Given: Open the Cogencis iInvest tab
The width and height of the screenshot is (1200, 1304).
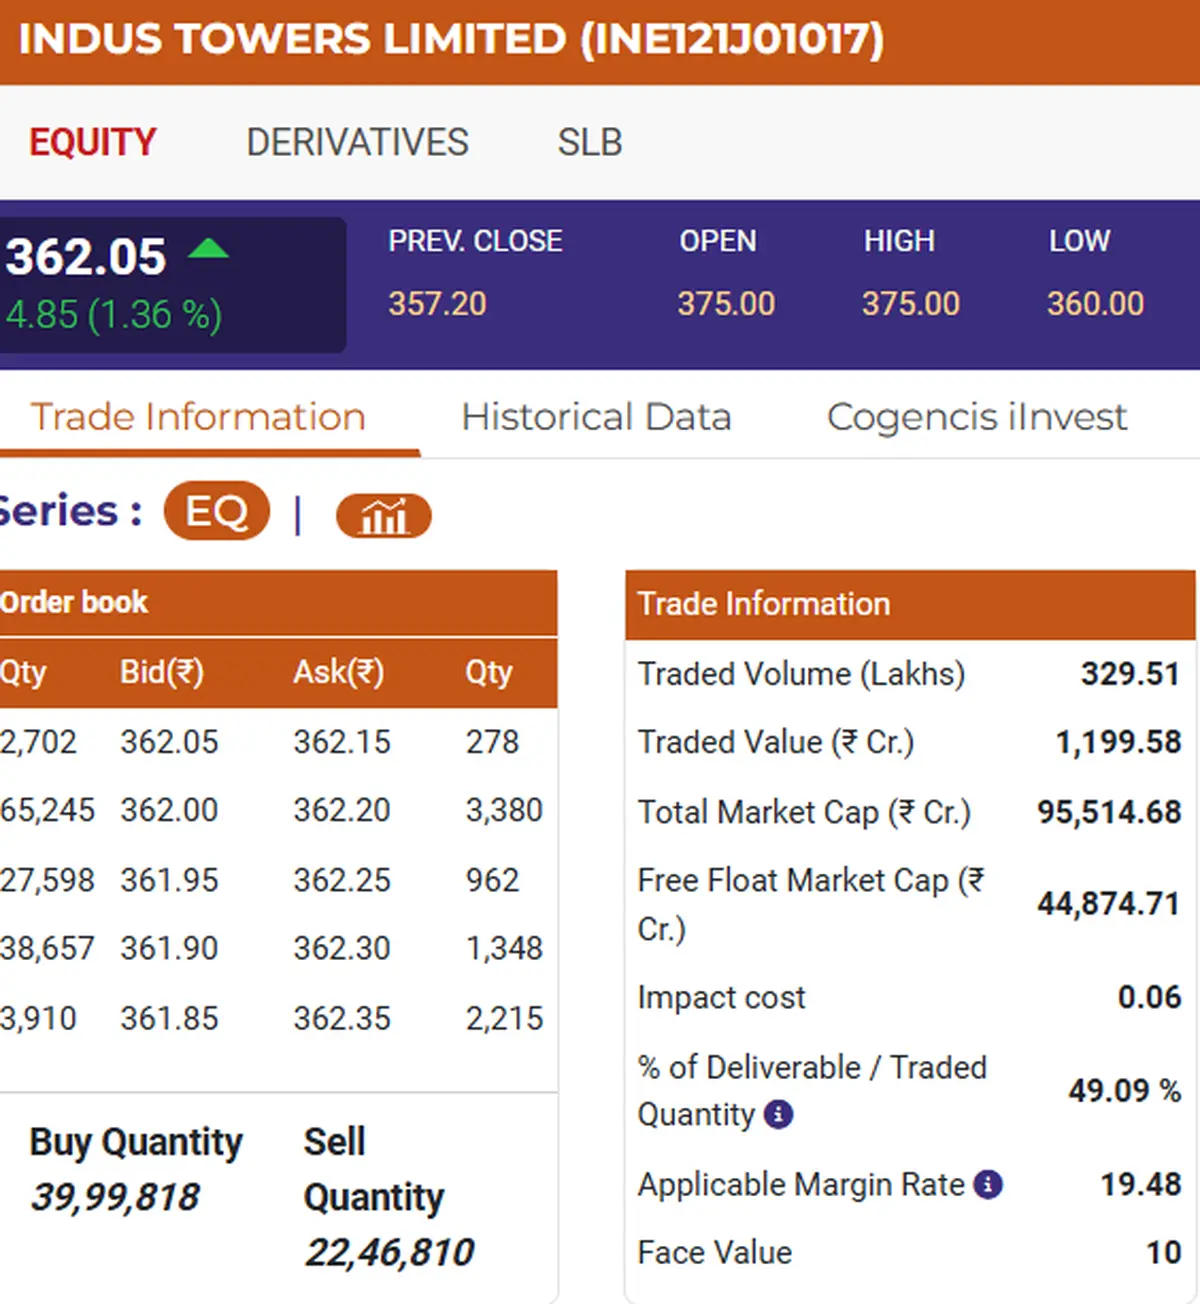Looking at the screenshot, I should coord(977,416).
